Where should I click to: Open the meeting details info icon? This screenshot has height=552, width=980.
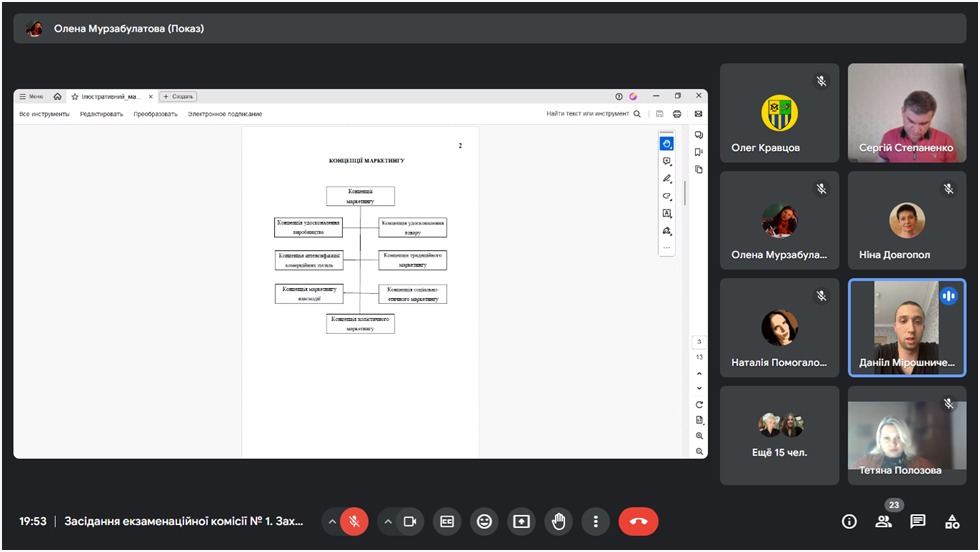tap(849, 521)
